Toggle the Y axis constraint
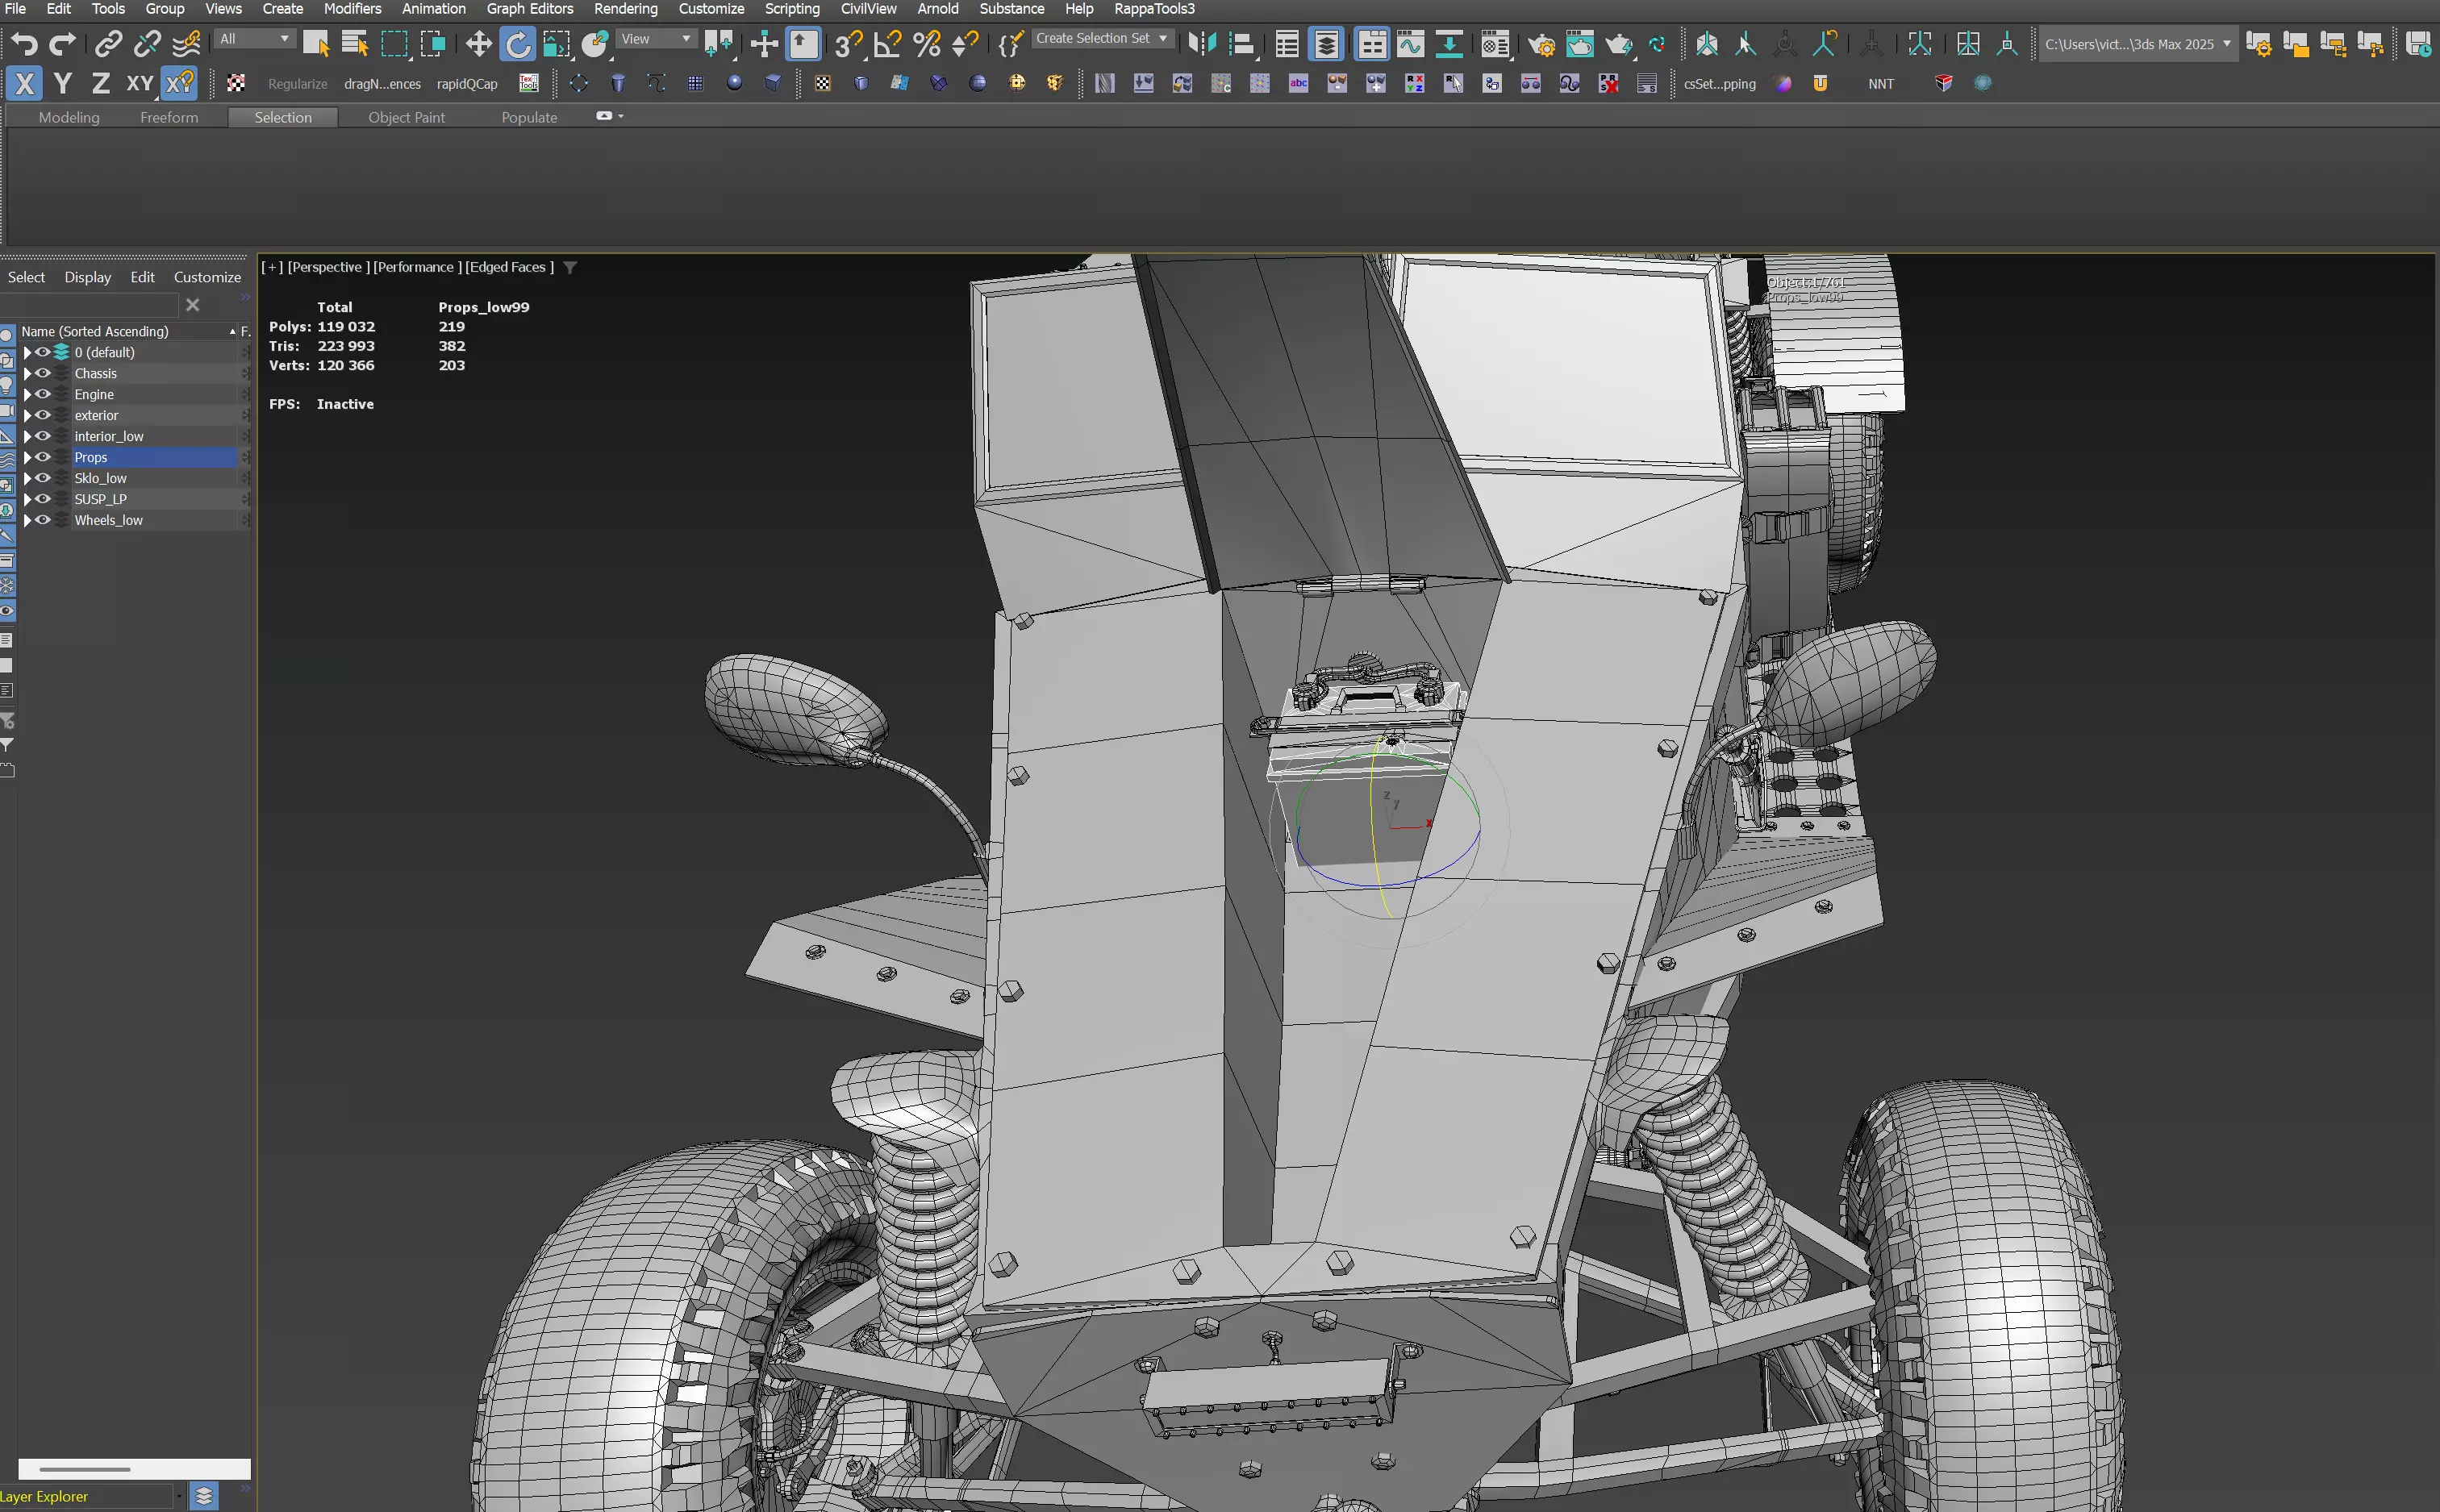This screenshot has height=1512, width=2440. pos(63,84)
